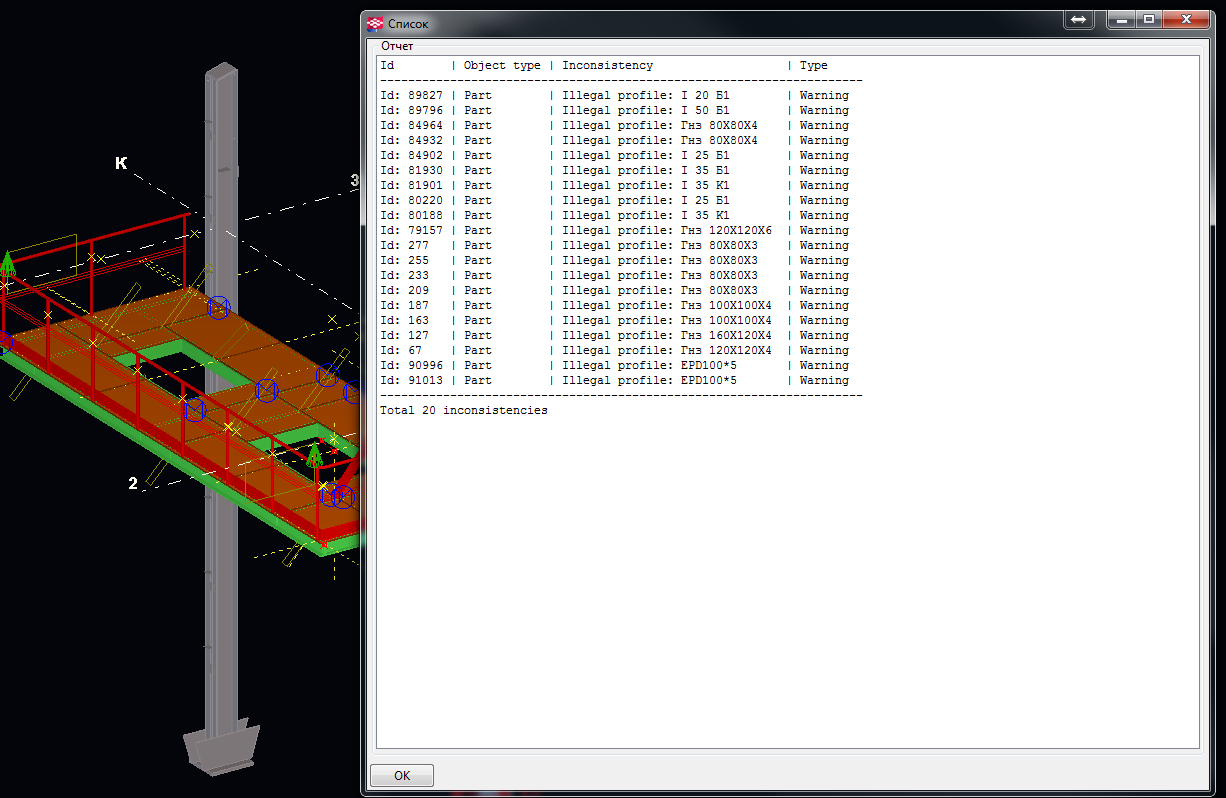Click the OK button

[402, 775]
